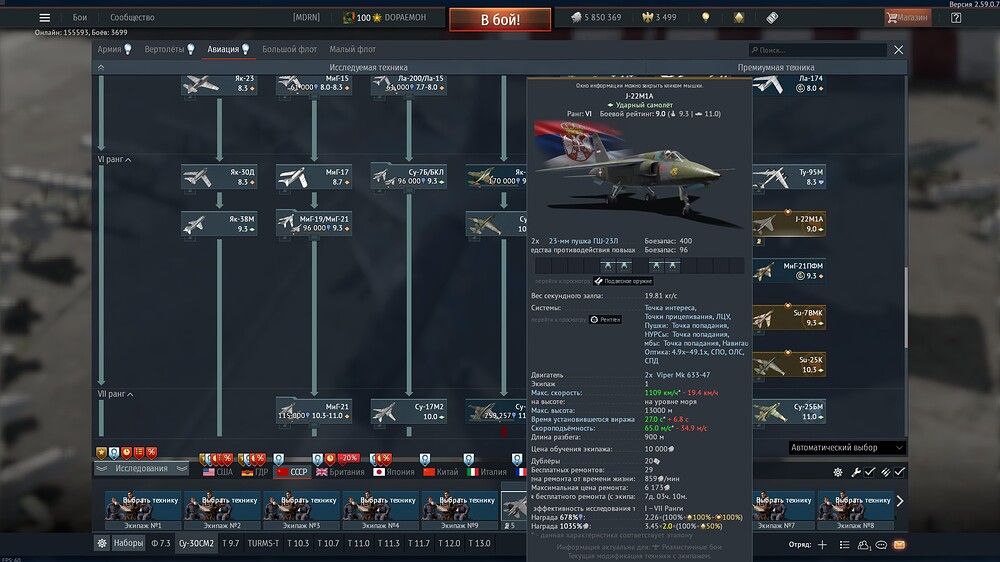Click the Рентген X-ray button
The height and width of the screenshot is (562, 1000).
605,320
